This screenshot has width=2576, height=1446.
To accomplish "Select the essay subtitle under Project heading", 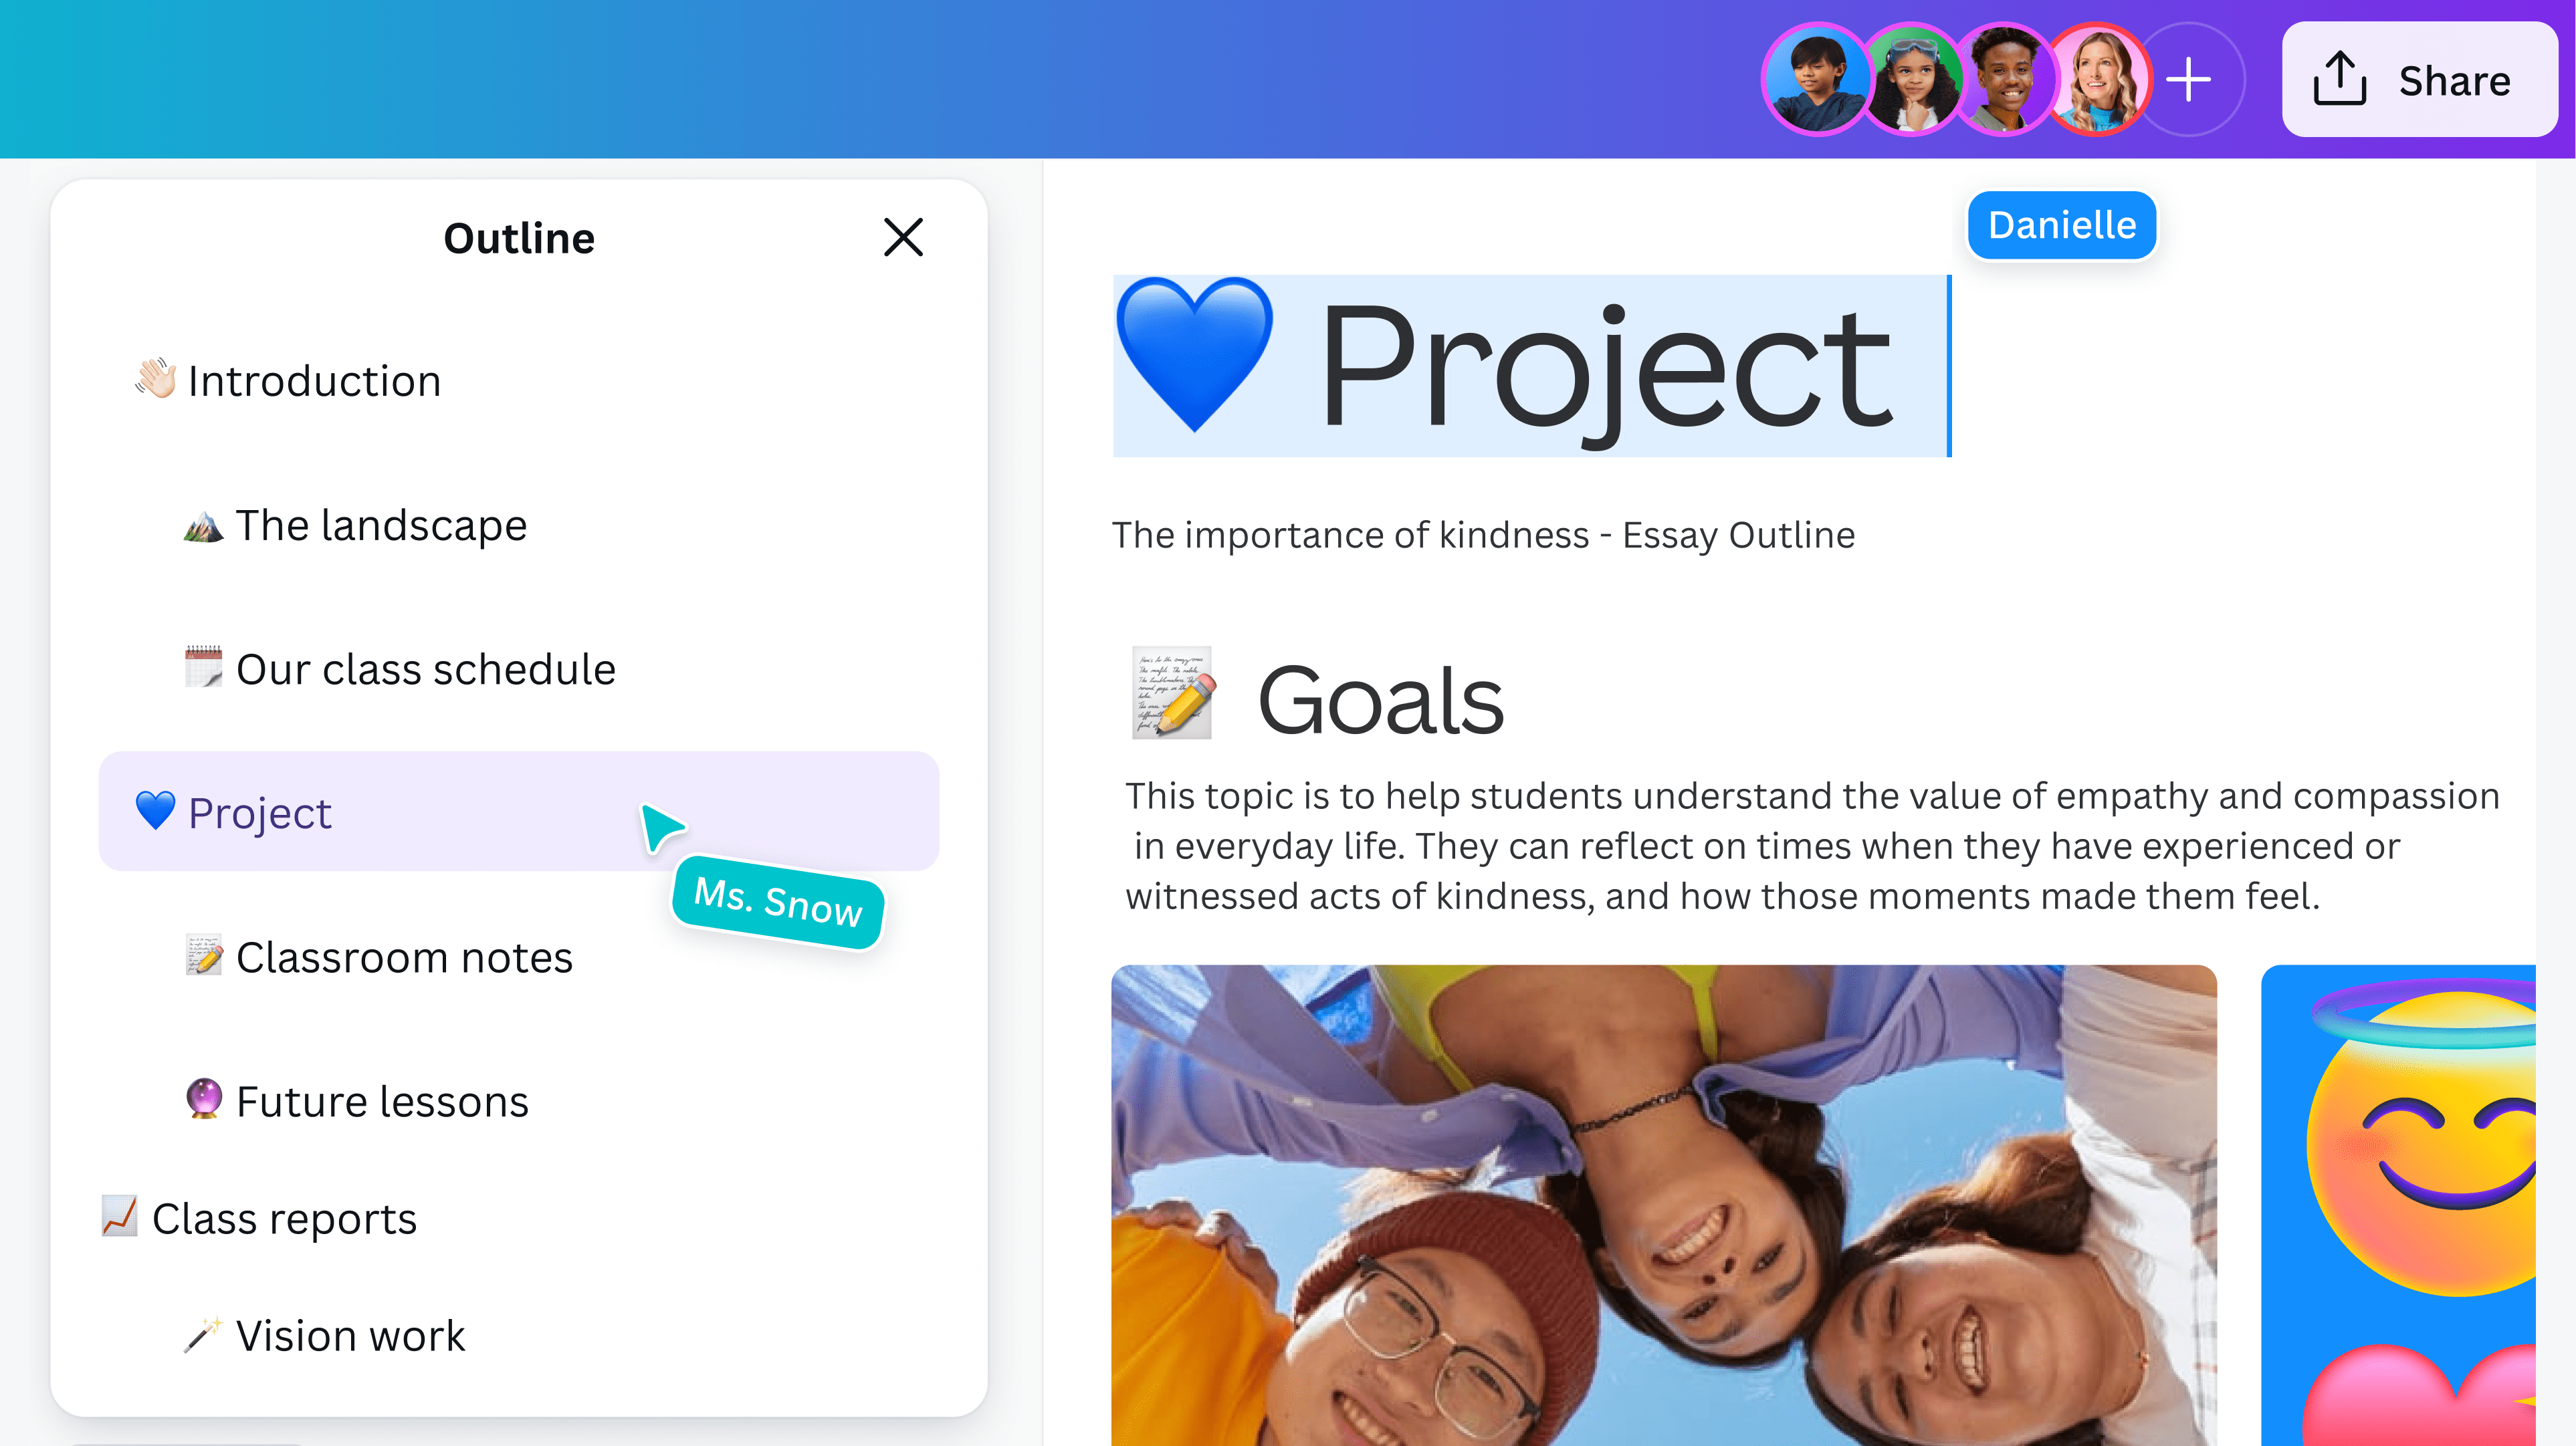I will (x=1484, y=534).
